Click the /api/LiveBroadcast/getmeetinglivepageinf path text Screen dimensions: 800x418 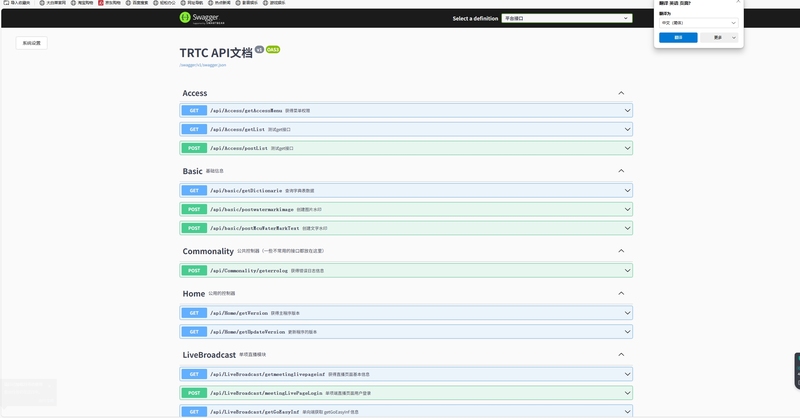coord(267,374)
